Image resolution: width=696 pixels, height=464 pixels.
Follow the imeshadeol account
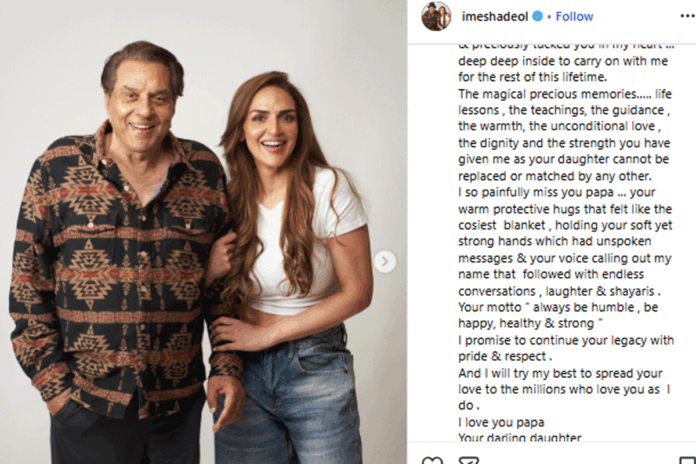[x=574, y=17]
